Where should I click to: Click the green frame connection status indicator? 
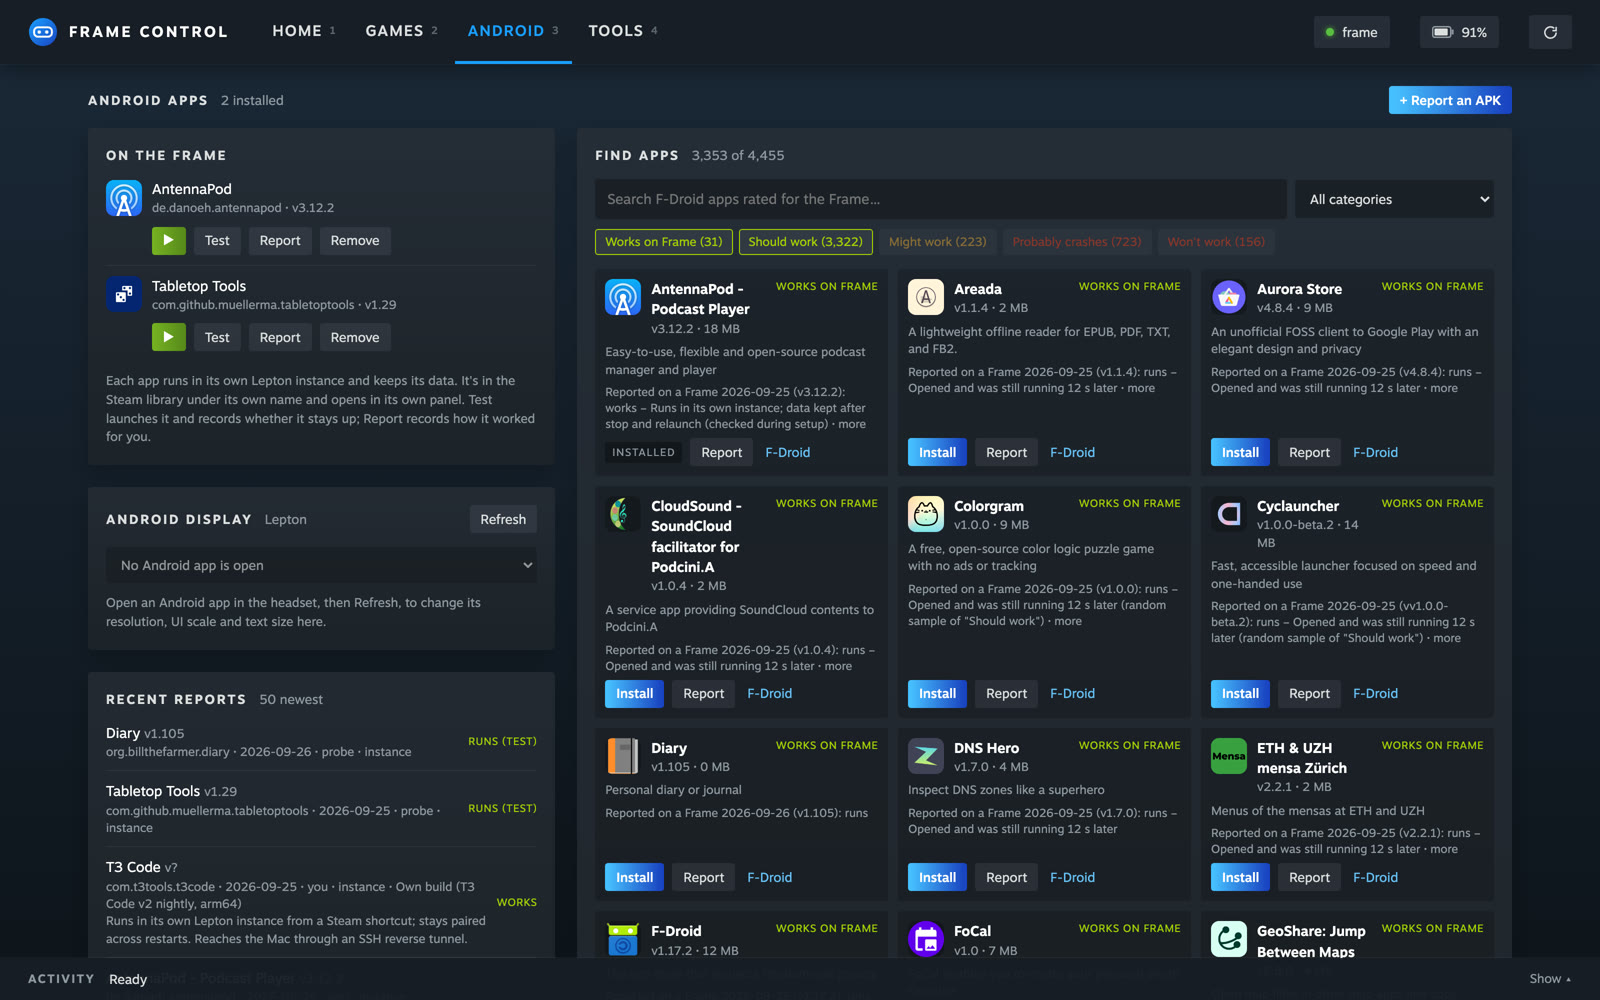tap(1351, 32)
